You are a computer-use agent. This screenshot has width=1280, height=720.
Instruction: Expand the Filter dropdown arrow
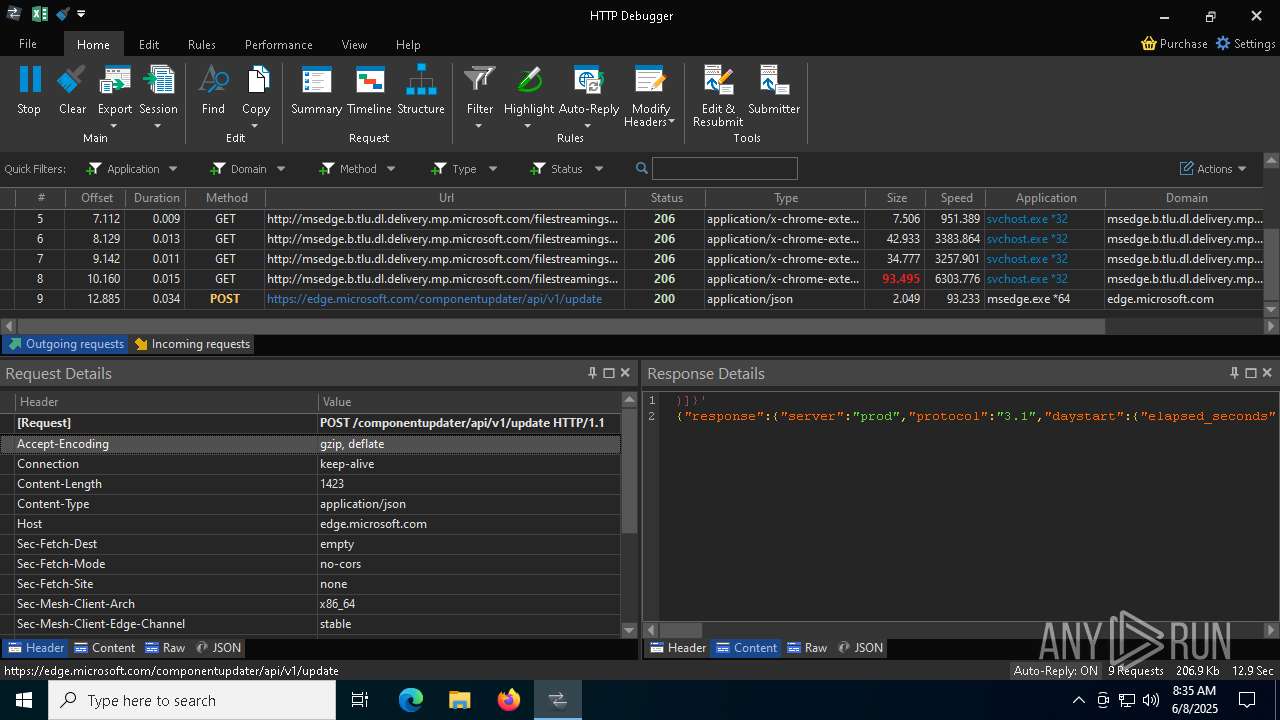[479, 126]
